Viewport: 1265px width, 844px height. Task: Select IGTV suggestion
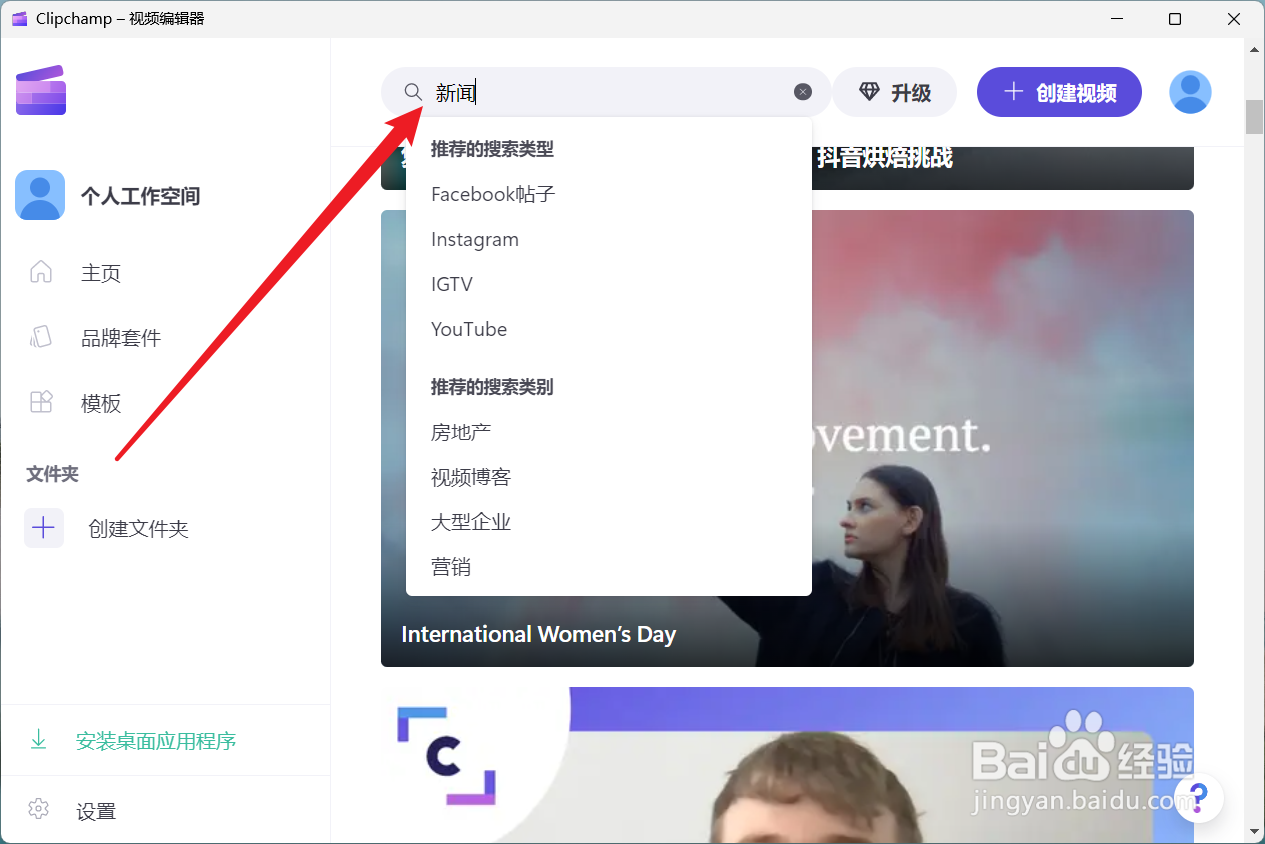(x=452, y=284)
